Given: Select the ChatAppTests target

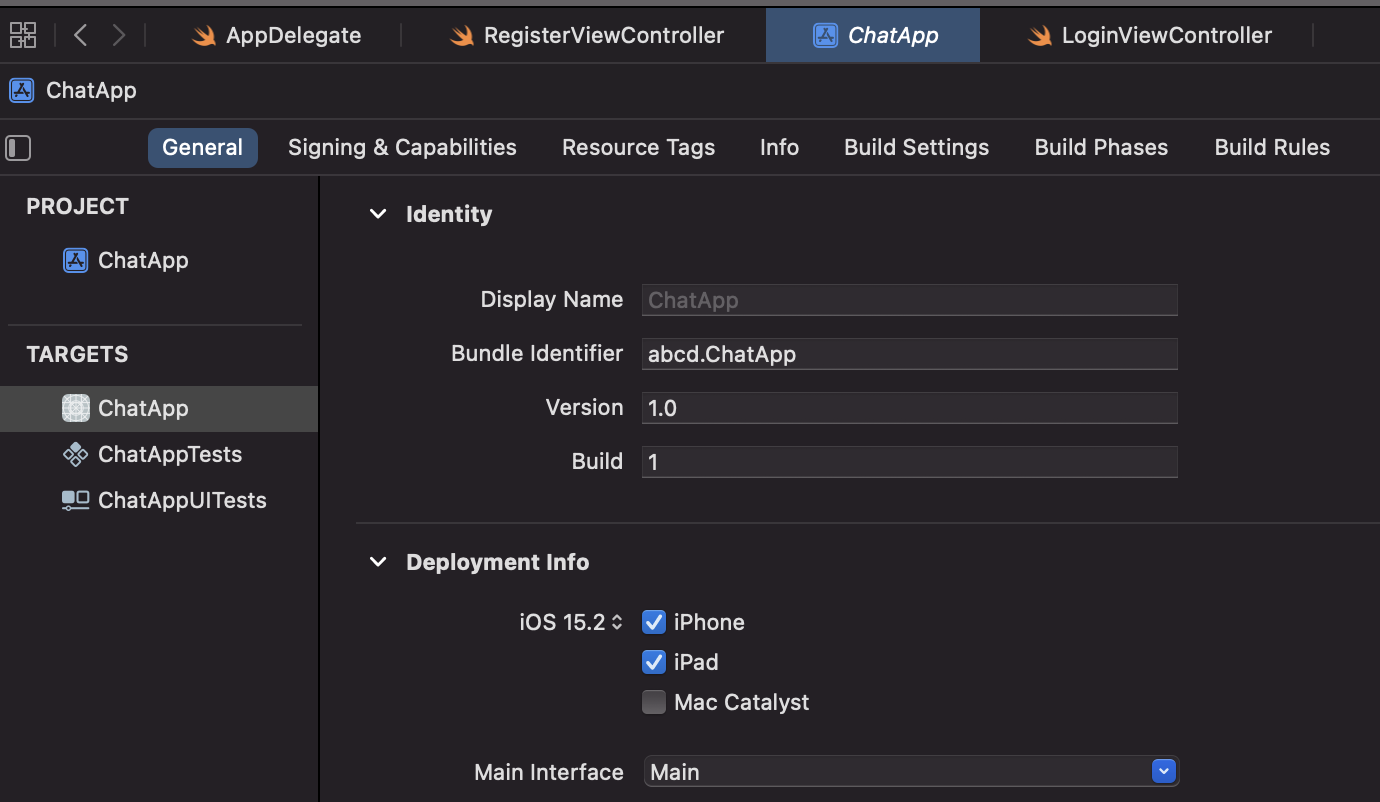Looking at the screenshot, I should (x=169, y=454).
